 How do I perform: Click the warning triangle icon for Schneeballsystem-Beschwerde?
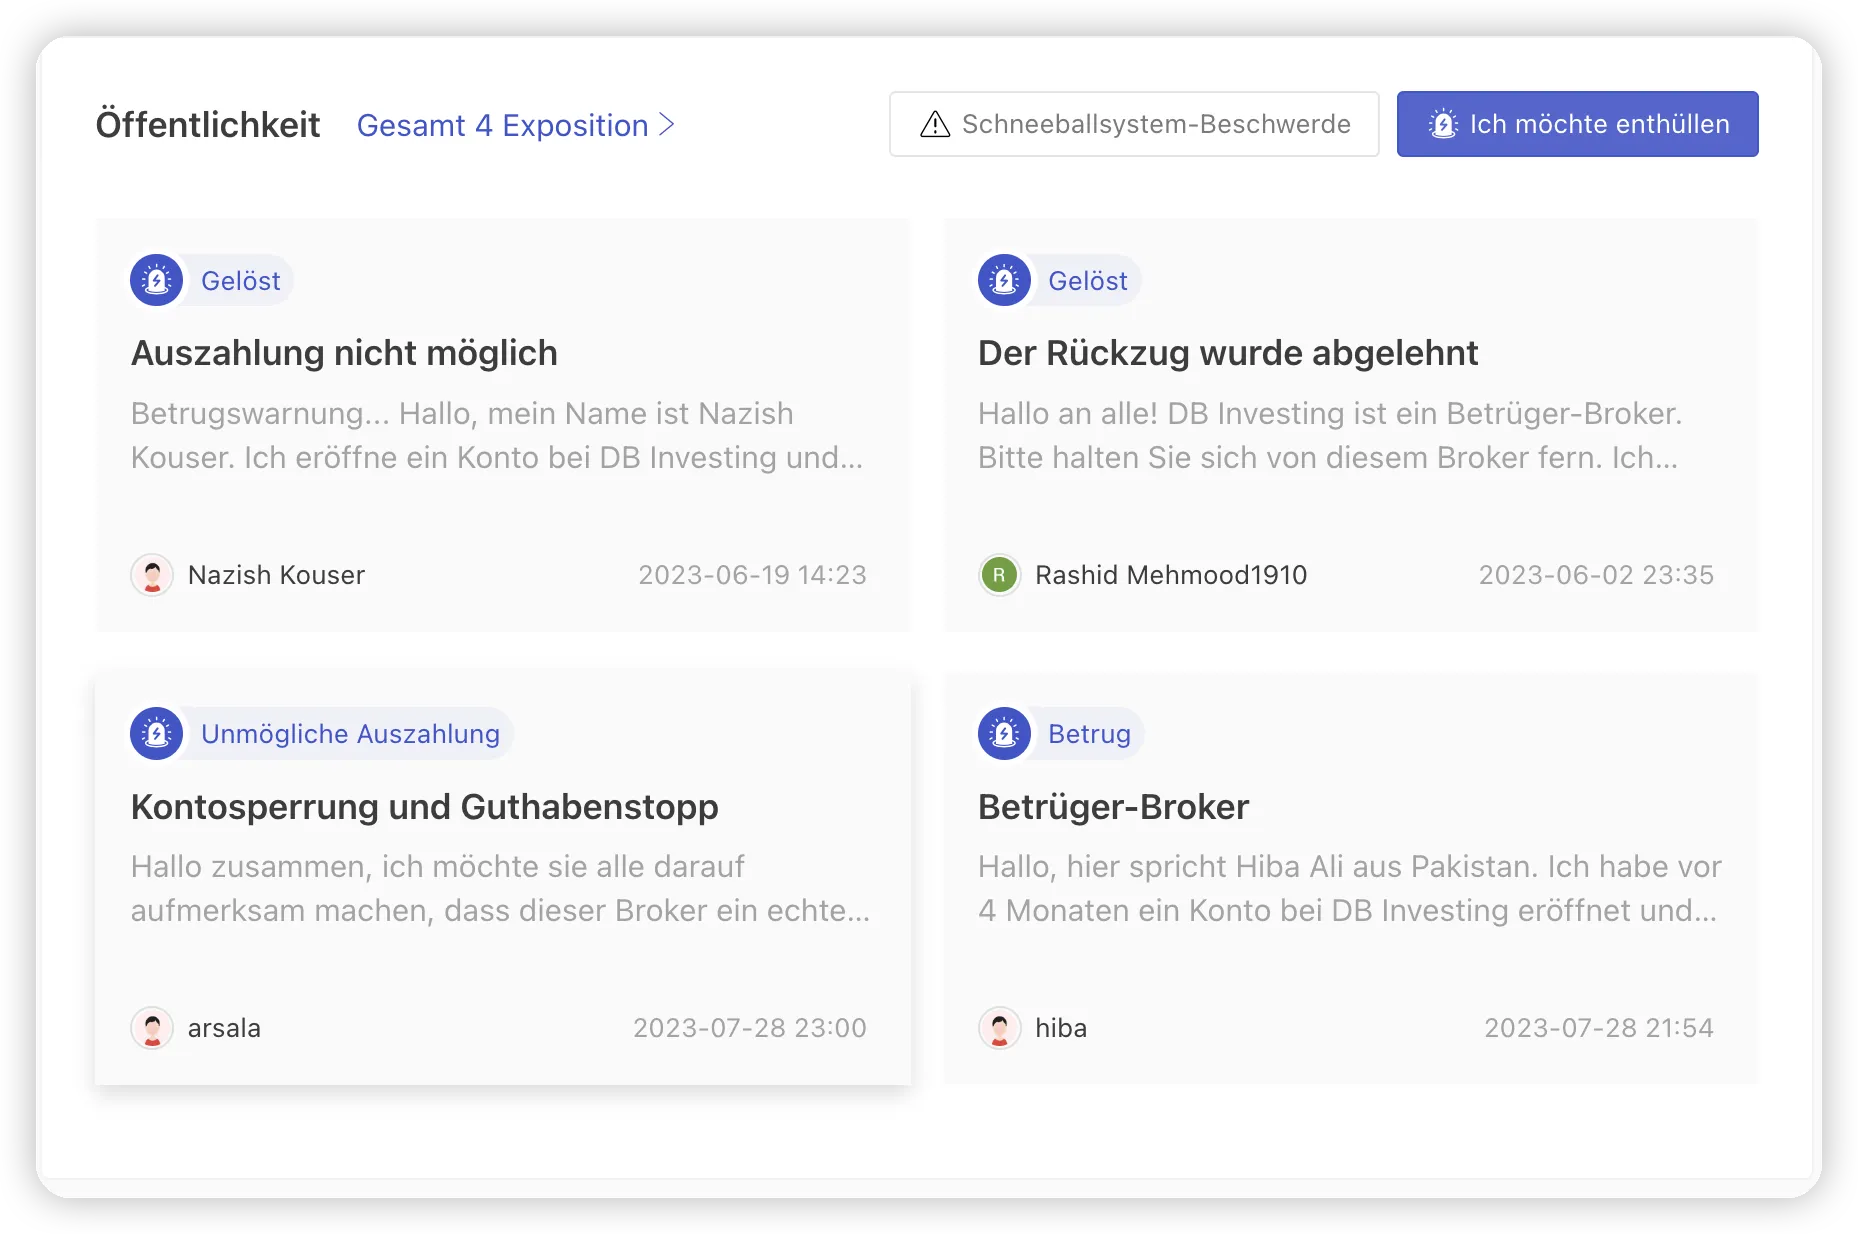[934, 124]
